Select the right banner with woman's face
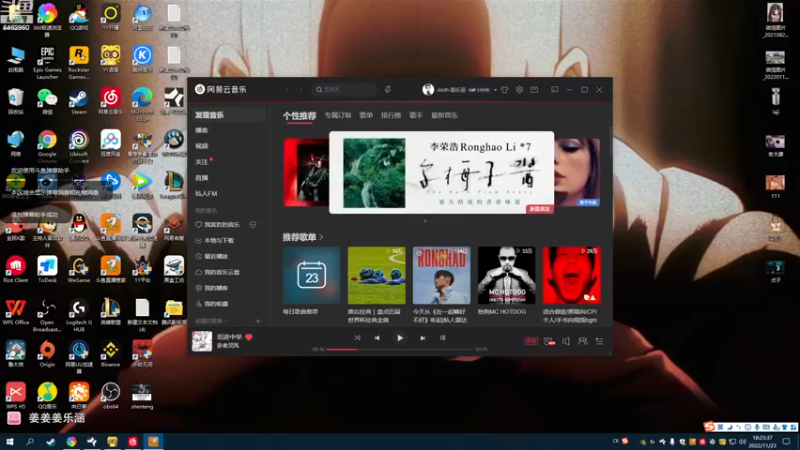This screenshot has width=800, height=450. pos(577,172)
